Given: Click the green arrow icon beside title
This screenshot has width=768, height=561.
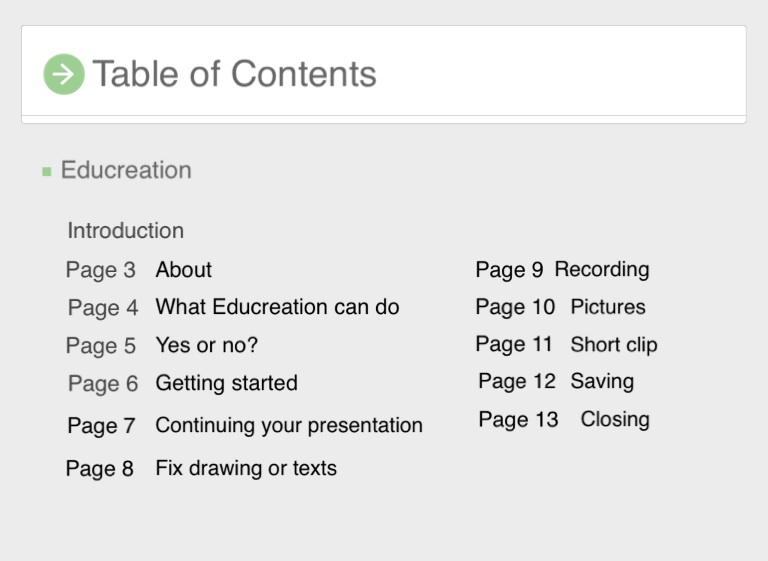Looking at the screenshot, I should pyautogui.click(x=64, y=74).
